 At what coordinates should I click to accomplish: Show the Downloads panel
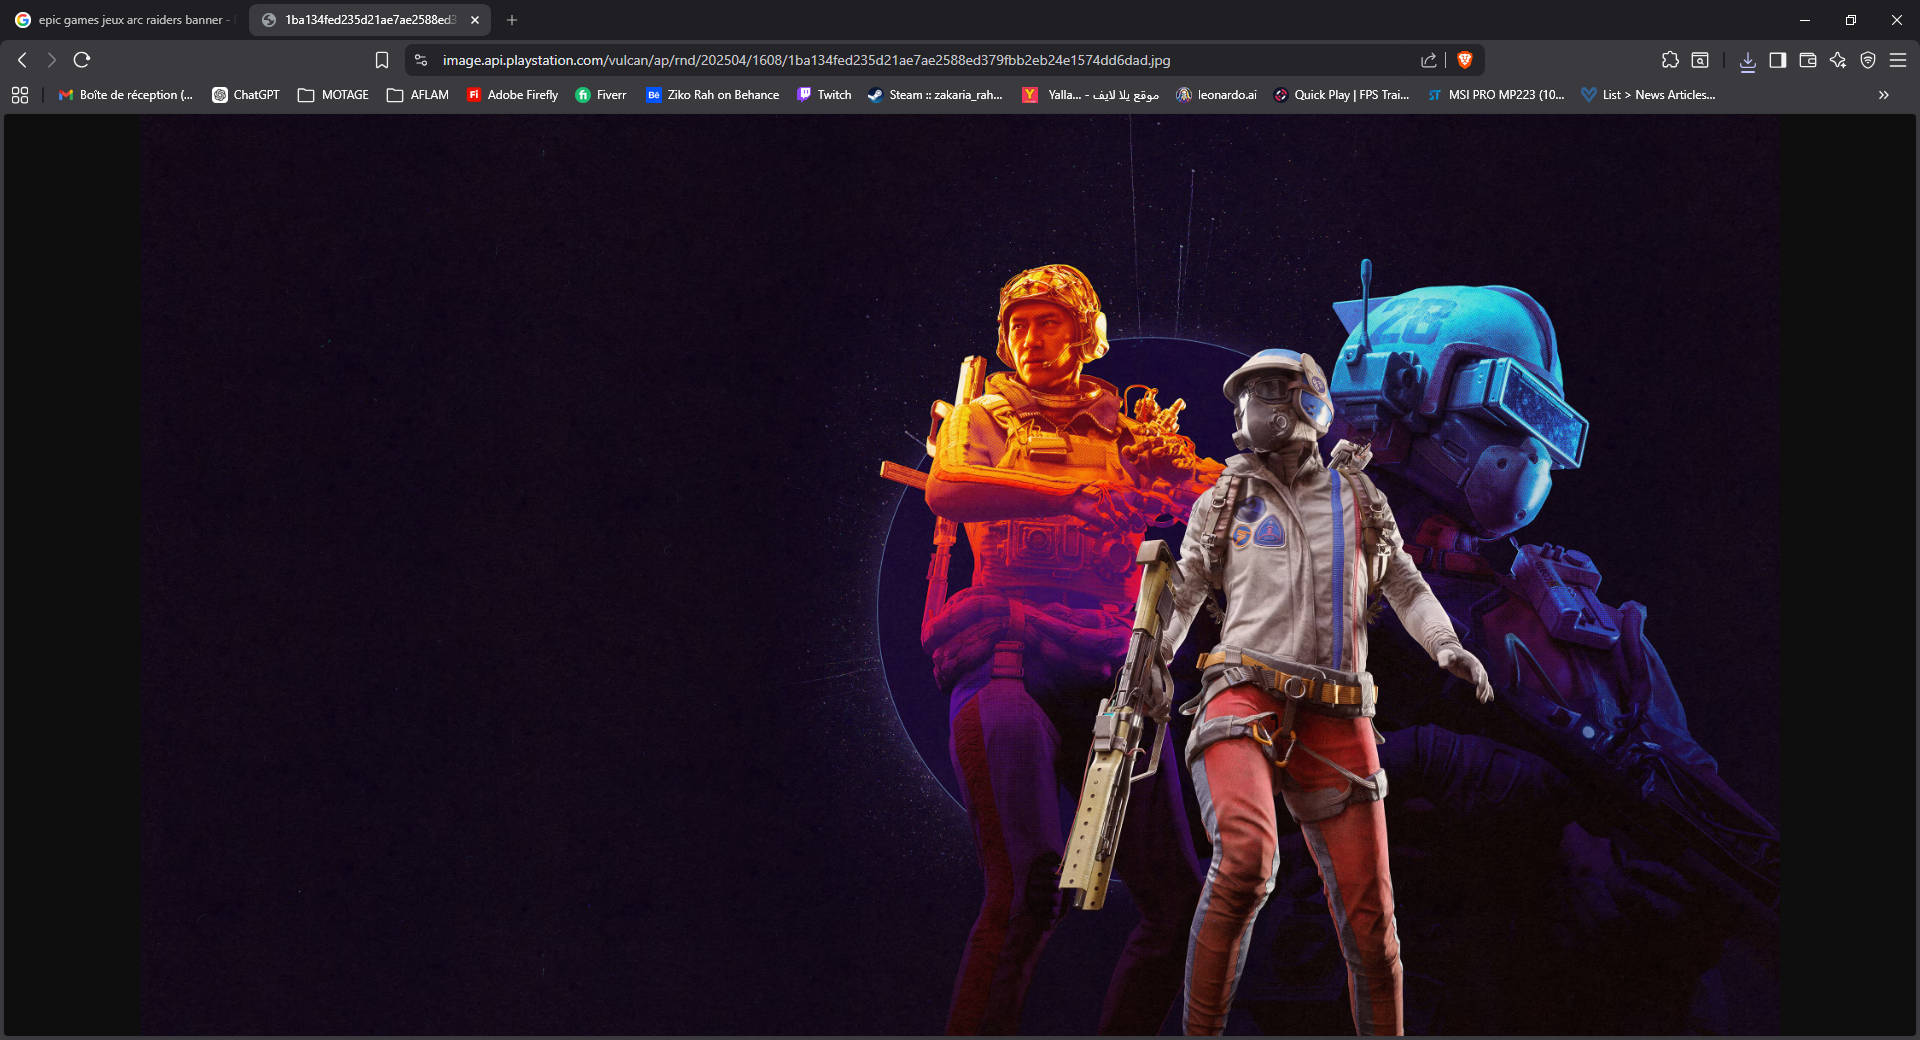click(1748, 61)
